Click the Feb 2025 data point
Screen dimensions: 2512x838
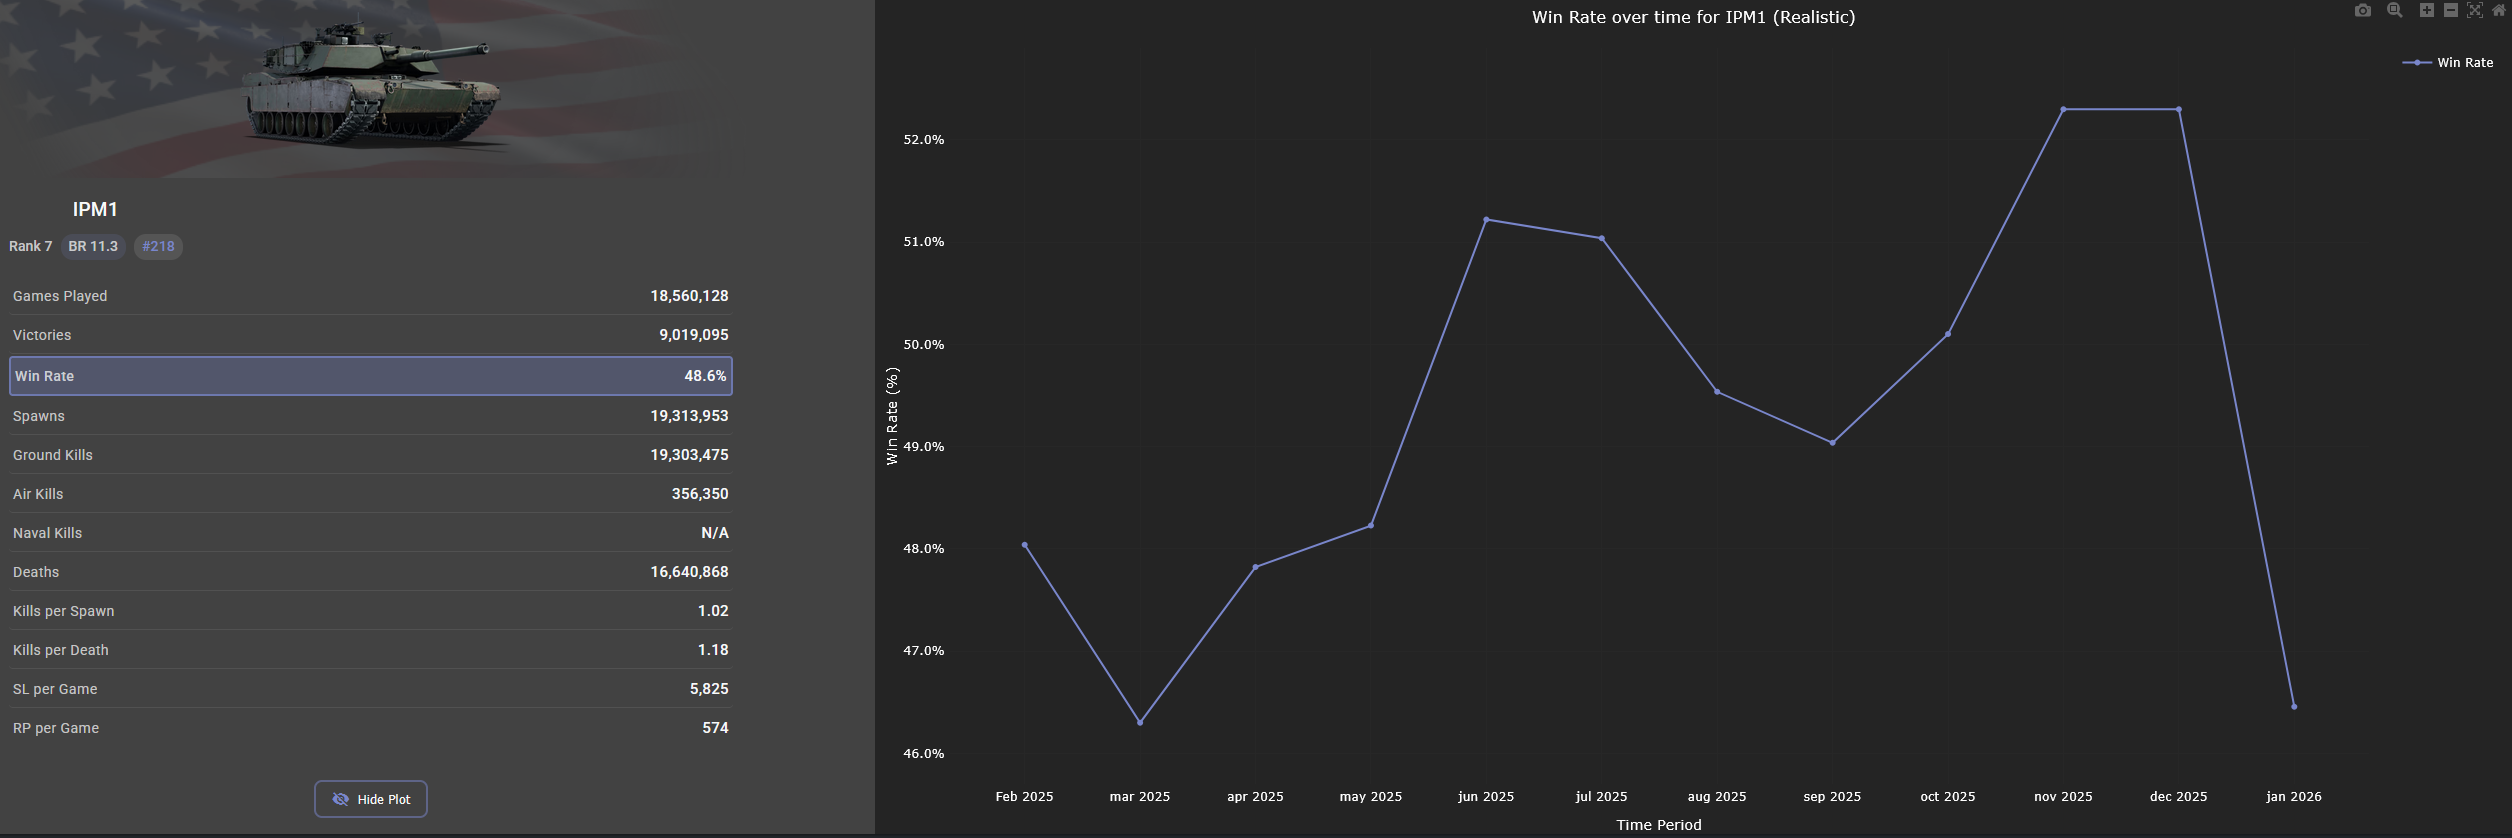click(x=1025, y=545)
